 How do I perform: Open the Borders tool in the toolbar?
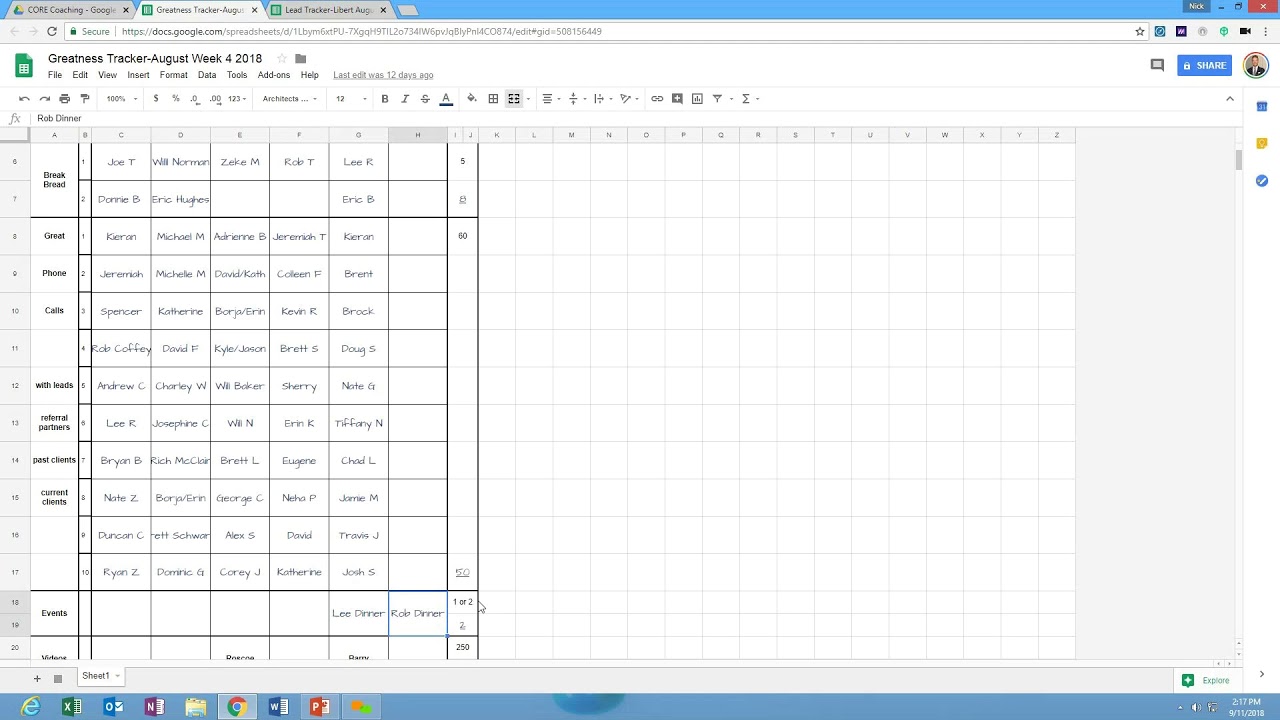pyautogui.click(x=493, y=99)
